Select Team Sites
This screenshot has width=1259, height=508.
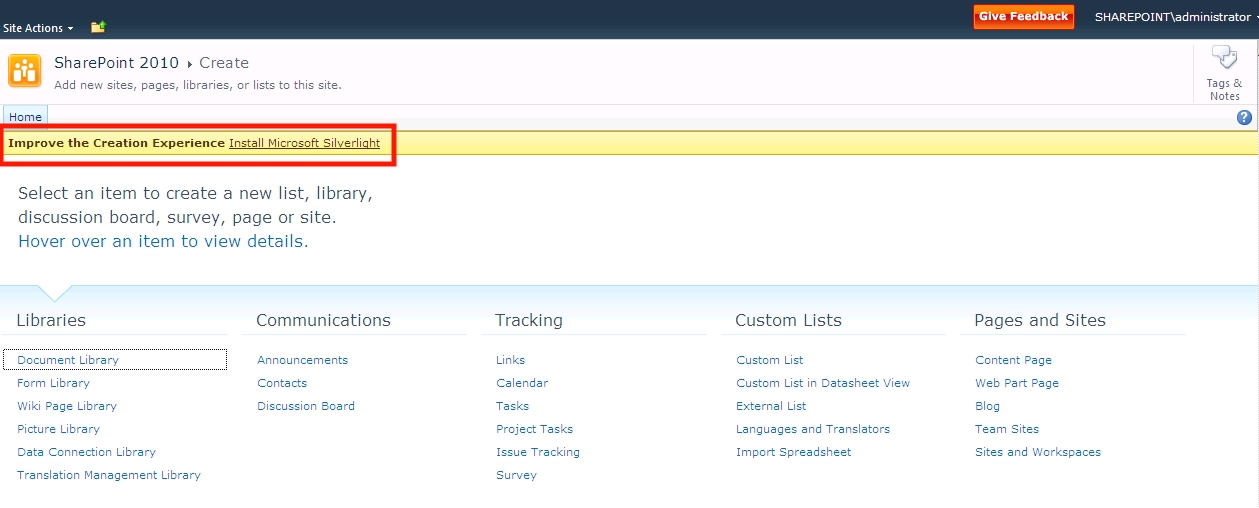coord(1007,429)
